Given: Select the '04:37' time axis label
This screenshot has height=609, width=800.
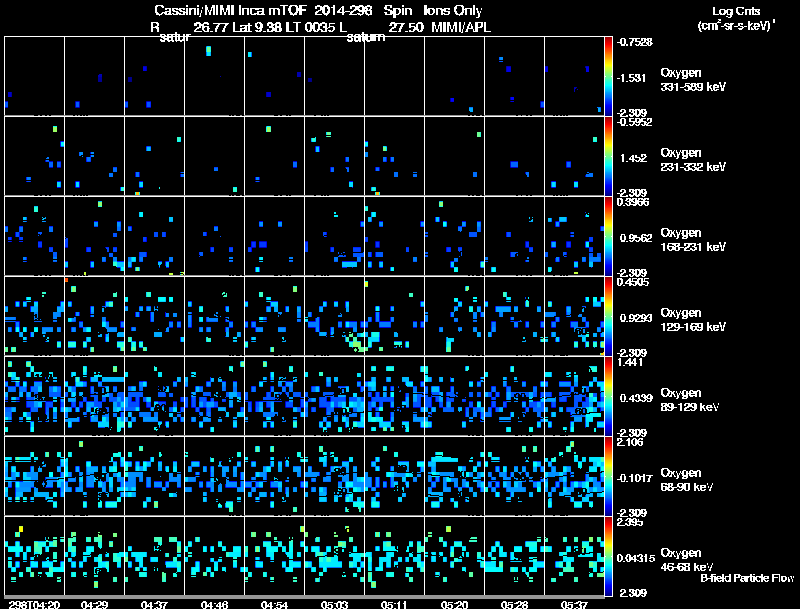Looking at the screenshot, I should (154, 605).
